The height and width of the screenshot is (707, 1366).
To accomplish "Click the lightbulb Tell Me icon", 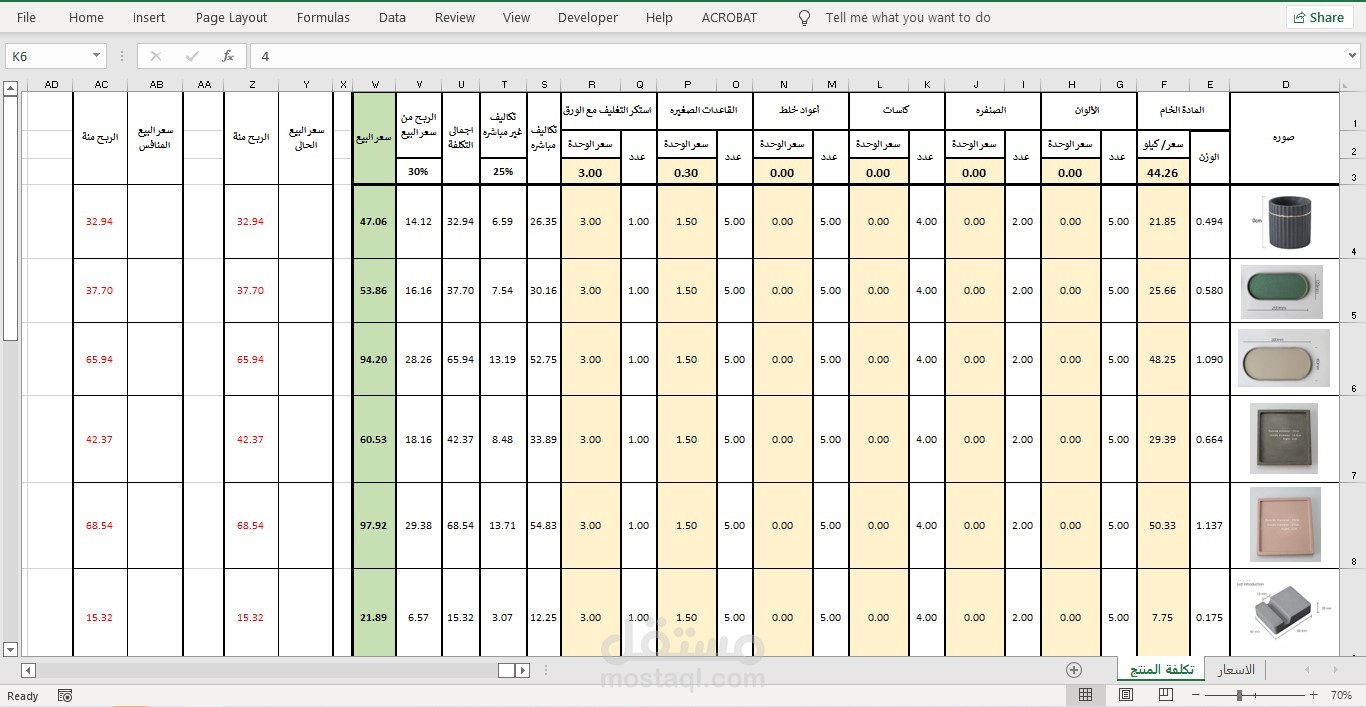I will (804, 17).
